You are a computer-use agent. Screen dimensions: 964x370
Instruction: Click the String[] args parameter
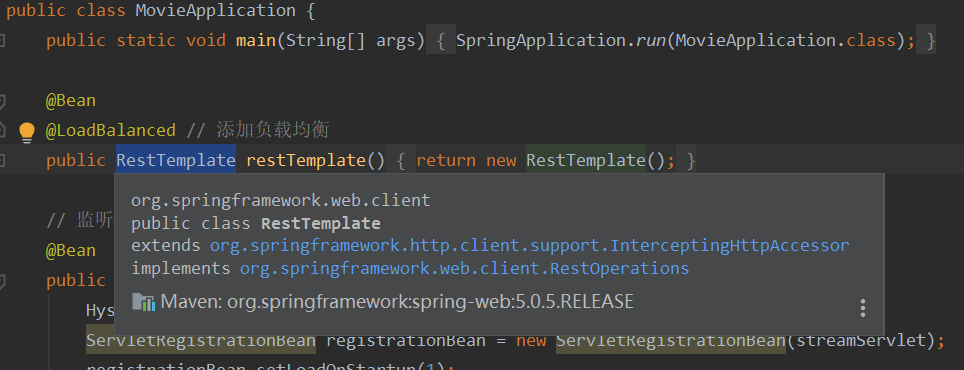point(350,41)
